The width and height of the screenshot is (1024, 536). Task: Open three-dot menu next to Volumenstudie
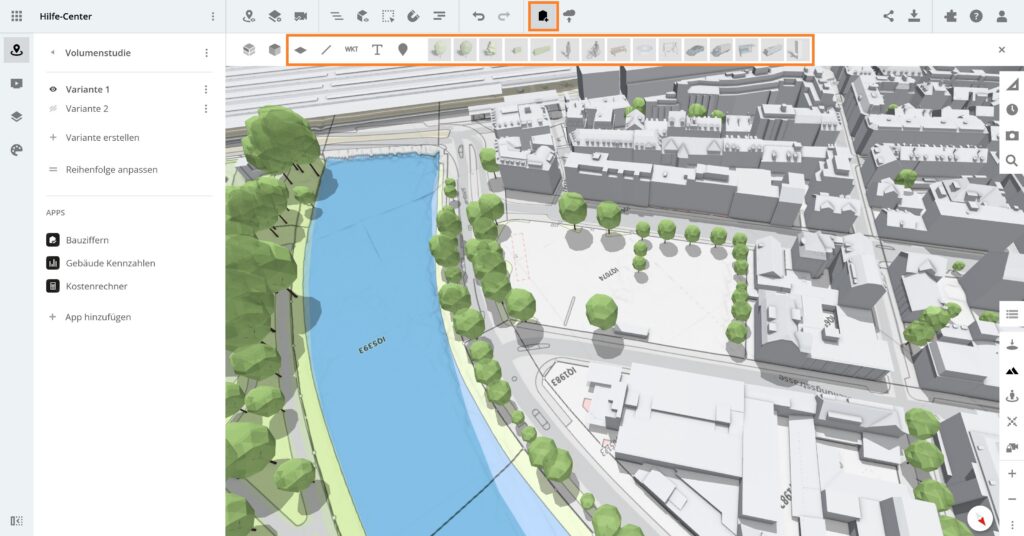[x=206, y=53]
